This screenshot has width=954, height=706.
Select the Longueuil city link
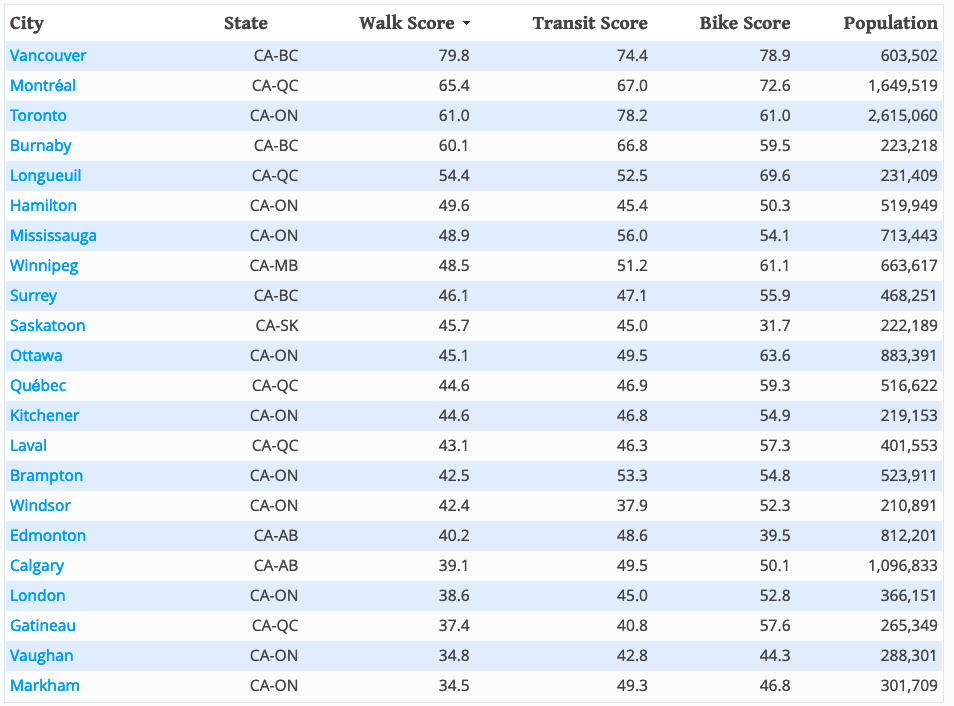point(46,176)
